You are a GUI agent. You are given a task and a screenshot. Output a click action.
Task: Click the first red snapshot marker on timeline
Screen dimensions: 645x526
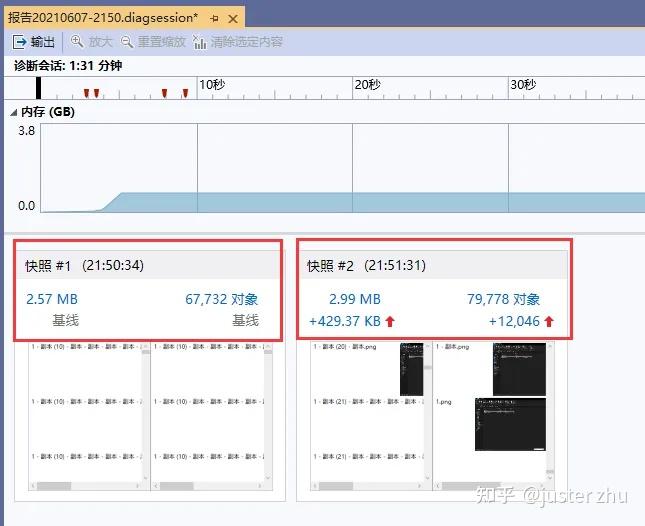(x=86, y=93)
